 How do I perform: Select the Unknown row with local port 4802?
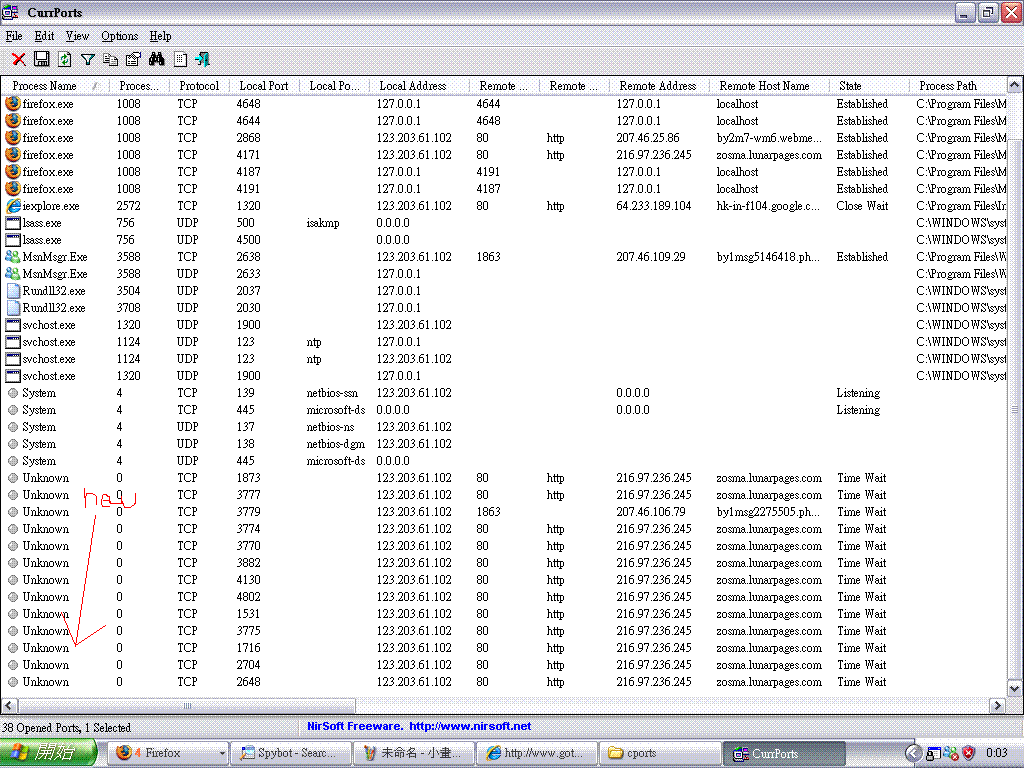click(504, 597)
